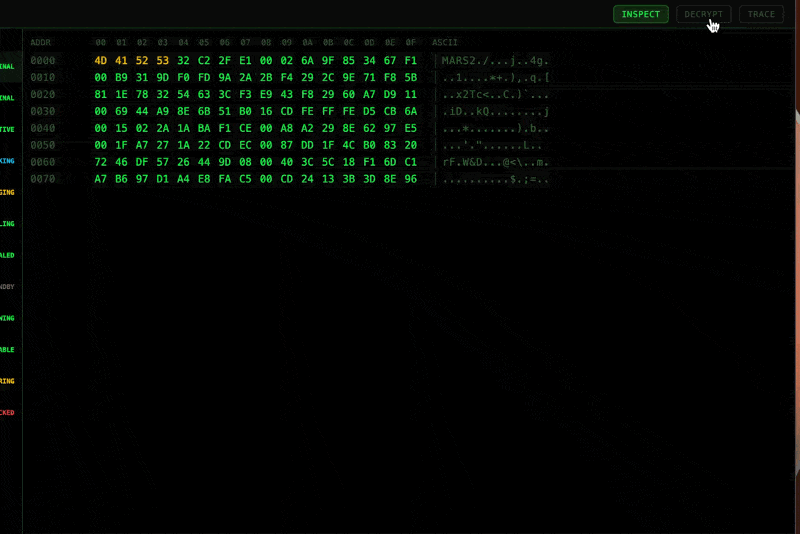
Task: Click ASCII text 'MARS2./...j..4g.'
Action: (x=495, y=61)
